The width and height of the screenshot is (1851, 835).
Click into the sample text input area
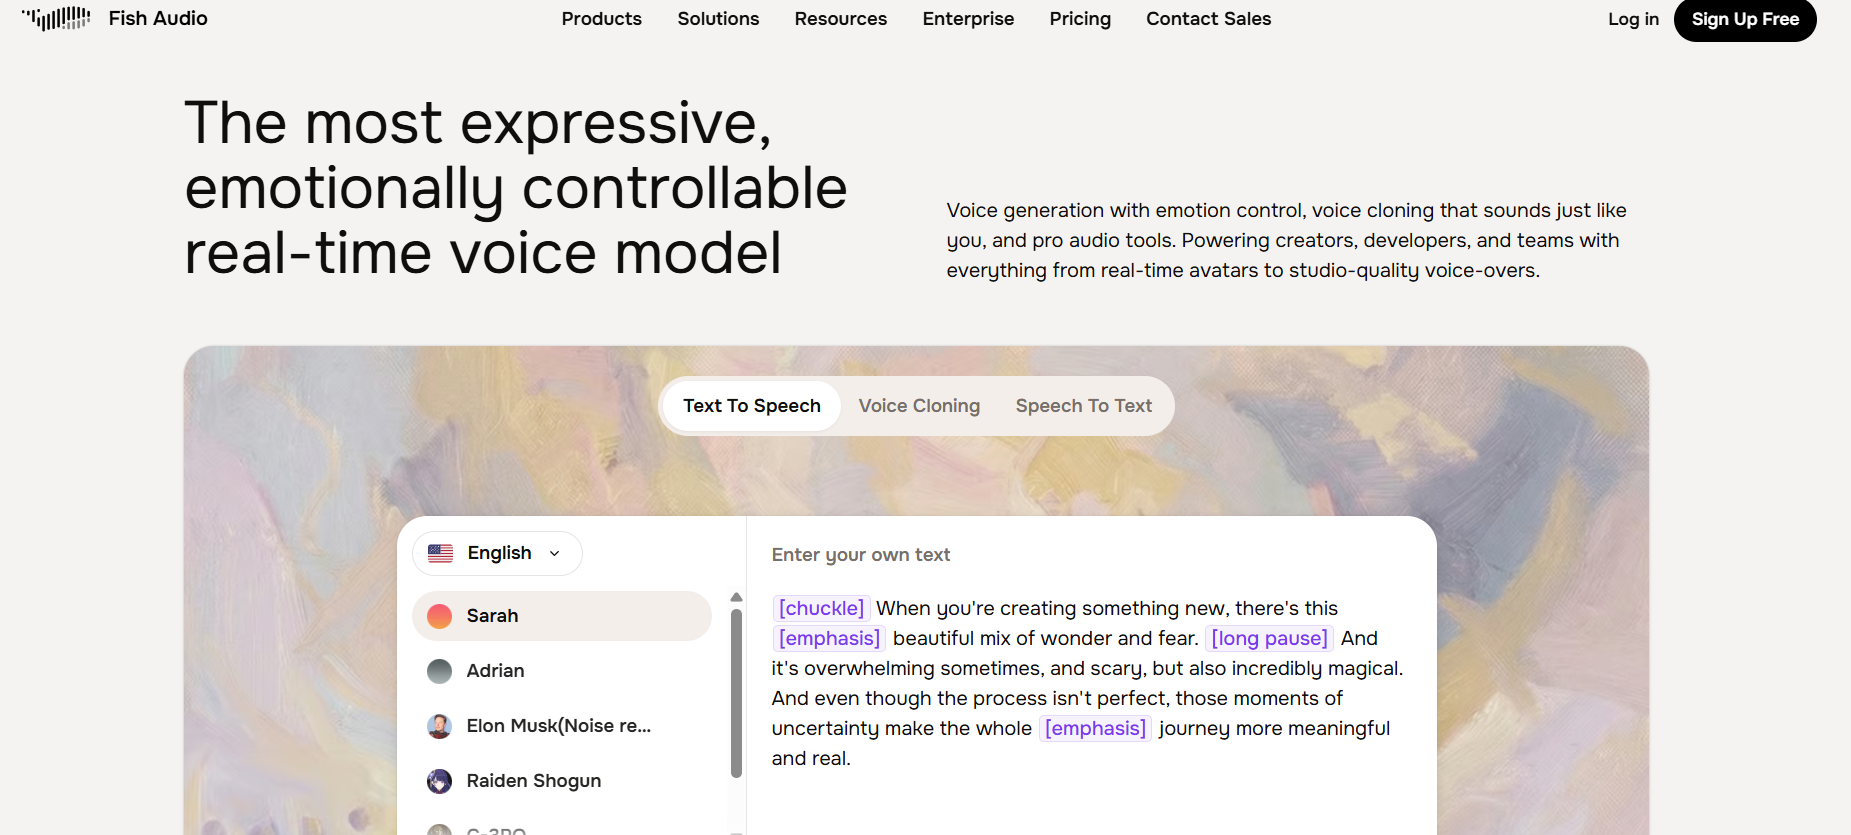click(x=1089, y=683)
